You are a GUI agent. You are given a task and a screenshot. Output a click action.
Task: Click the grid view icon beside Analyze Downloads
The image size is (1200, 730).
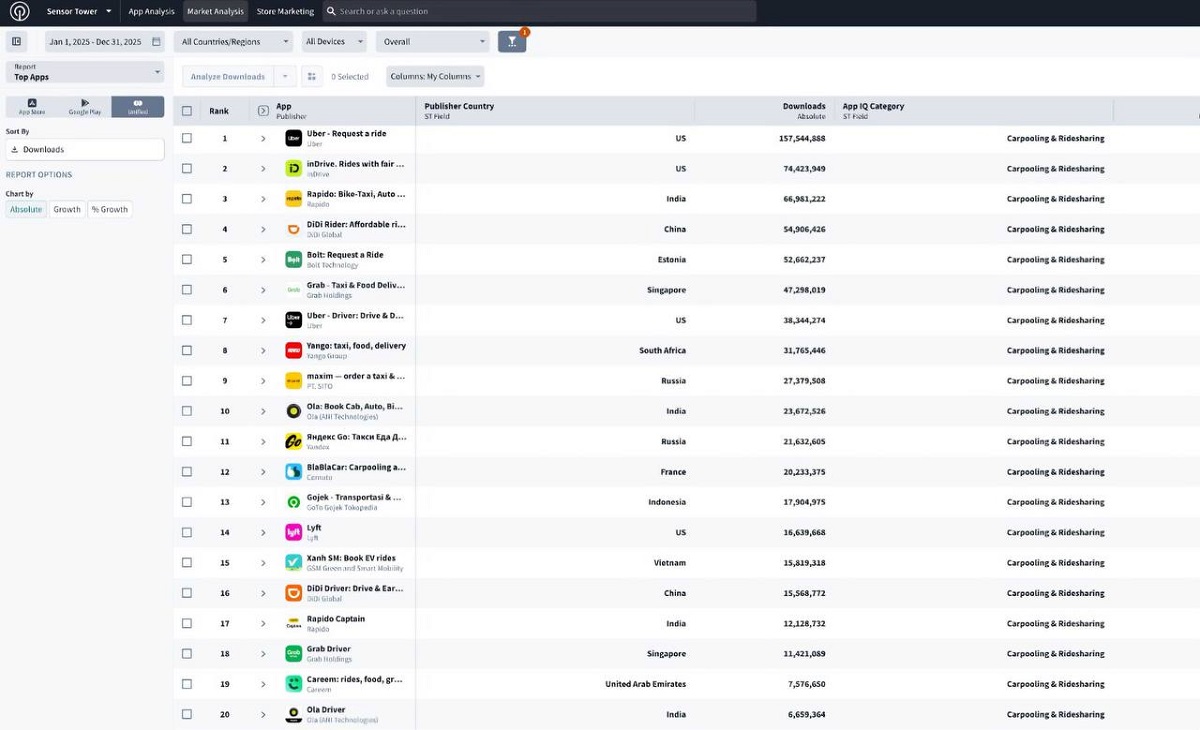312,77
